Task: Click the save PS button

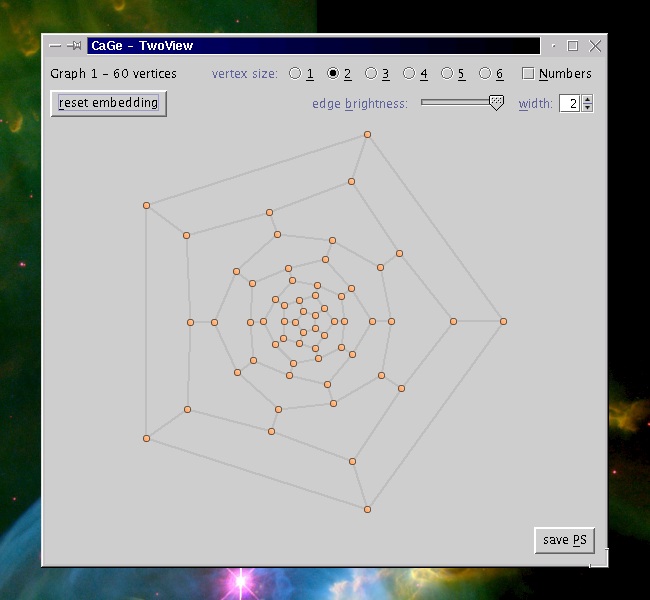Action: point(565,540)
